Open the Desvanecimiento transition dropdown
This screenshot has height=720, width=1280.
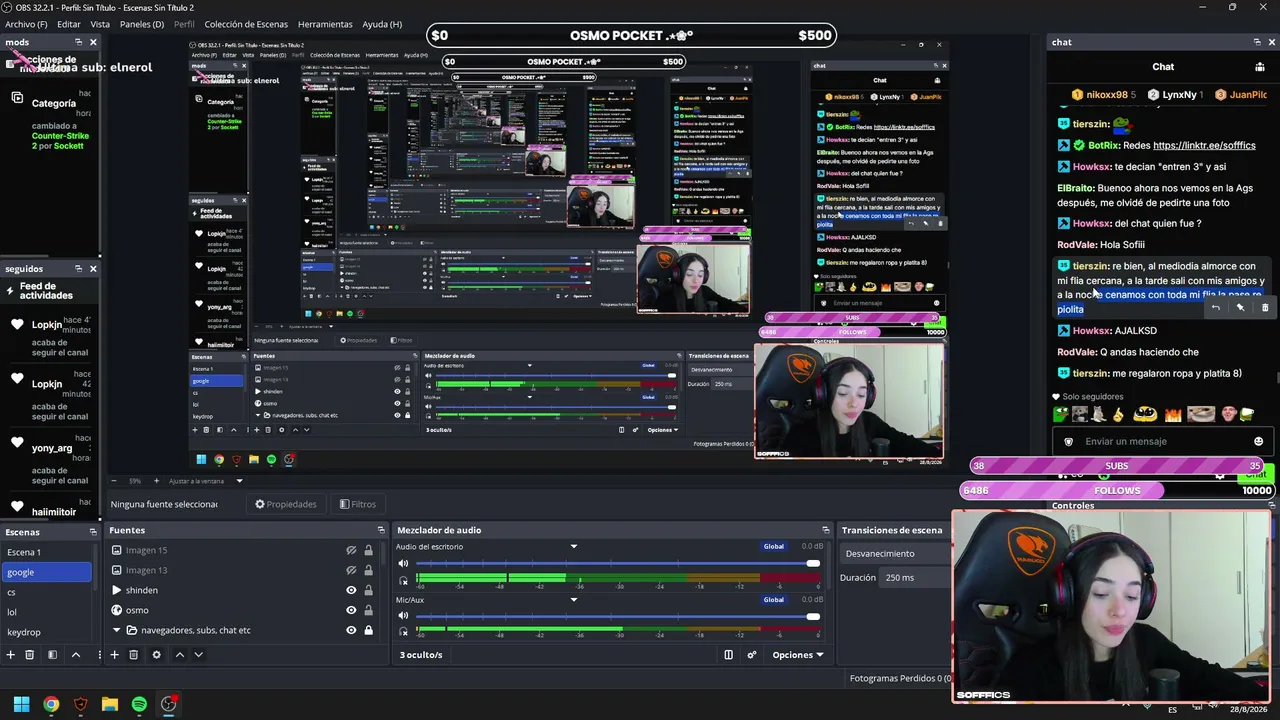[894, 553]
